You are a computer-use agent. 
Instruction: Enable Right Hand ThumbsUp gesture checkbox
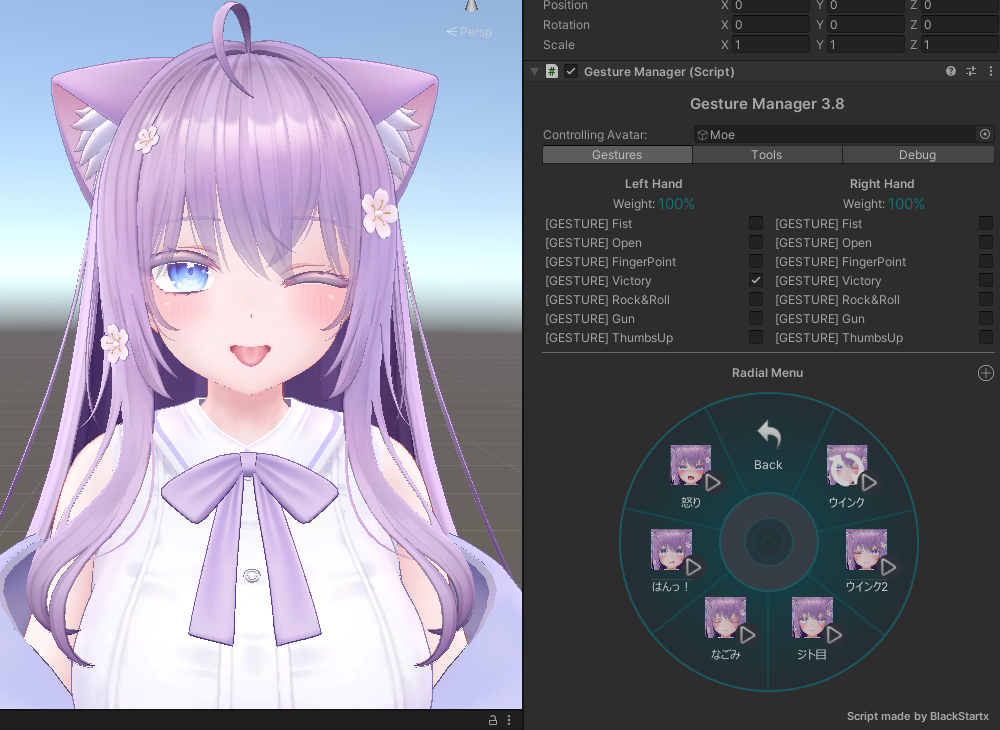(x=986, y=338)
